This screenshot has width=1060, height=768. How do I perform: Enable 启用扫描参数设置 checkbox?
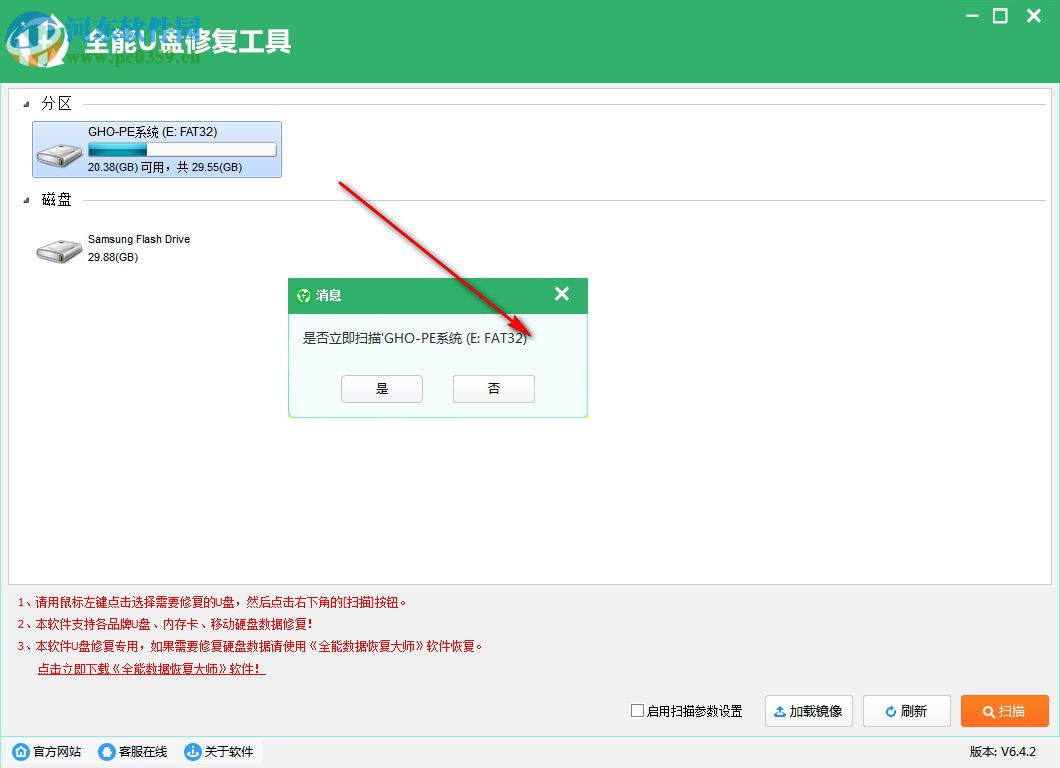click(636, 711)
